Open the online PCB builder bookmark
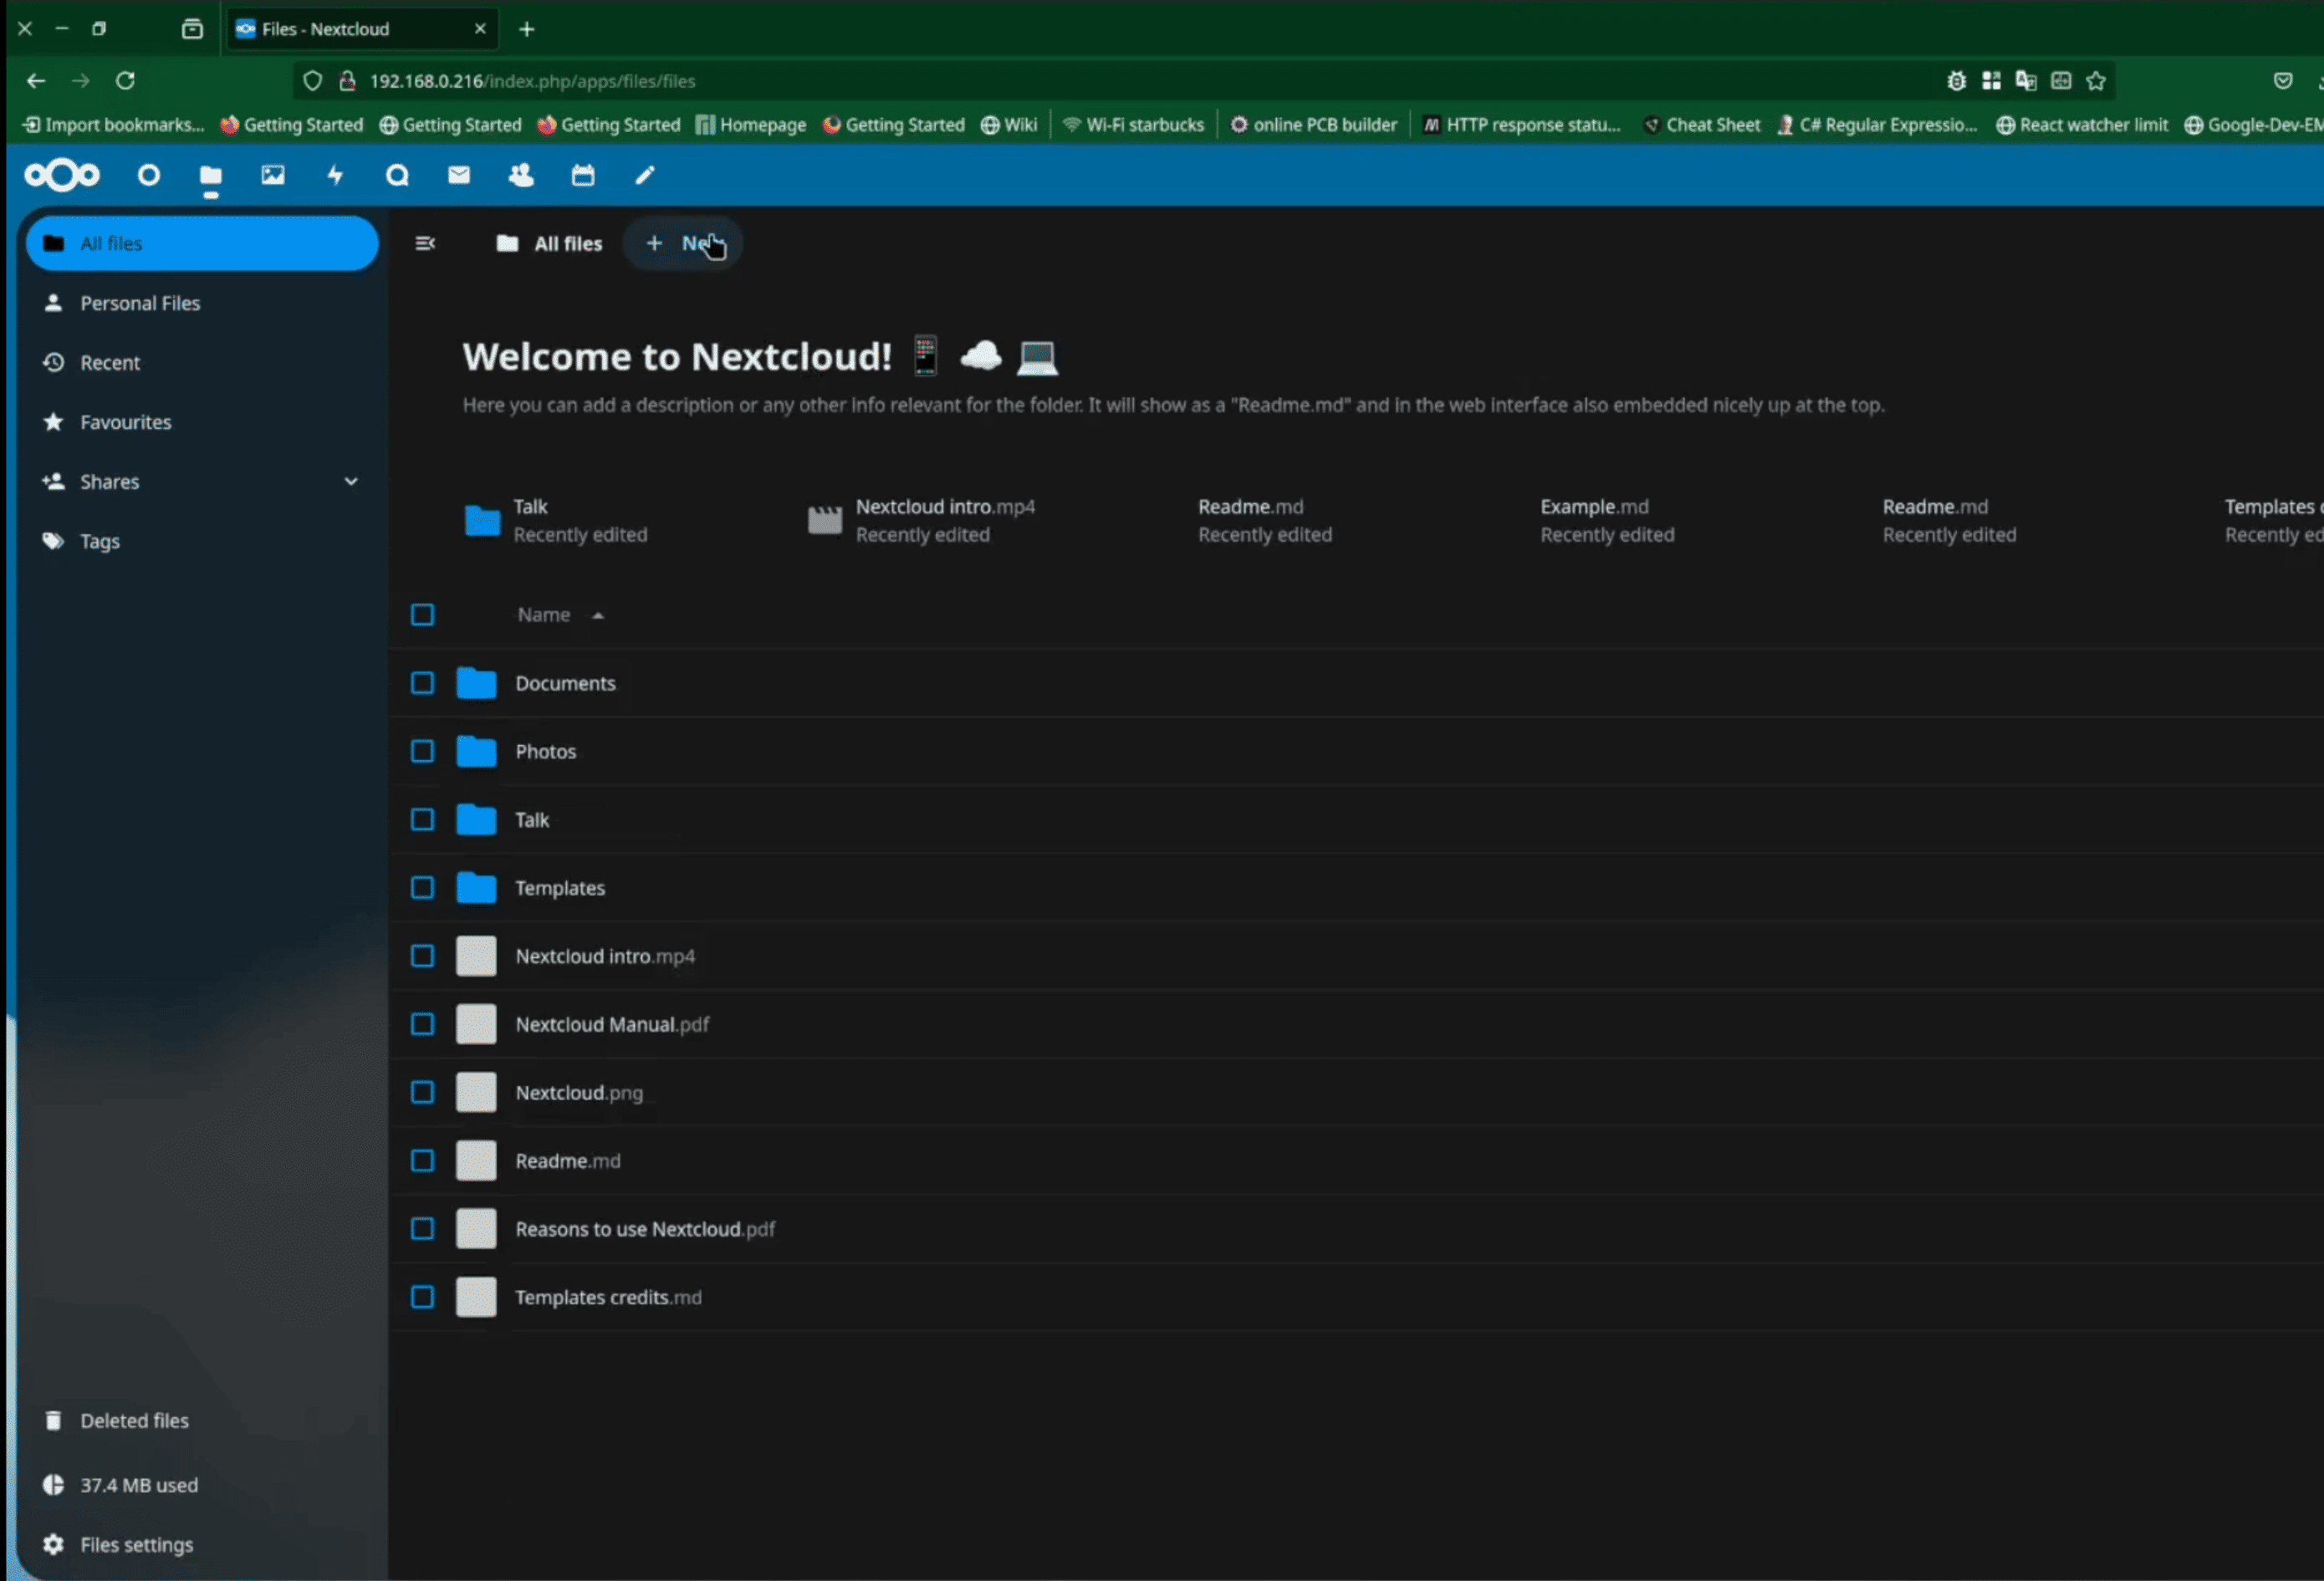 (1313, 125)
